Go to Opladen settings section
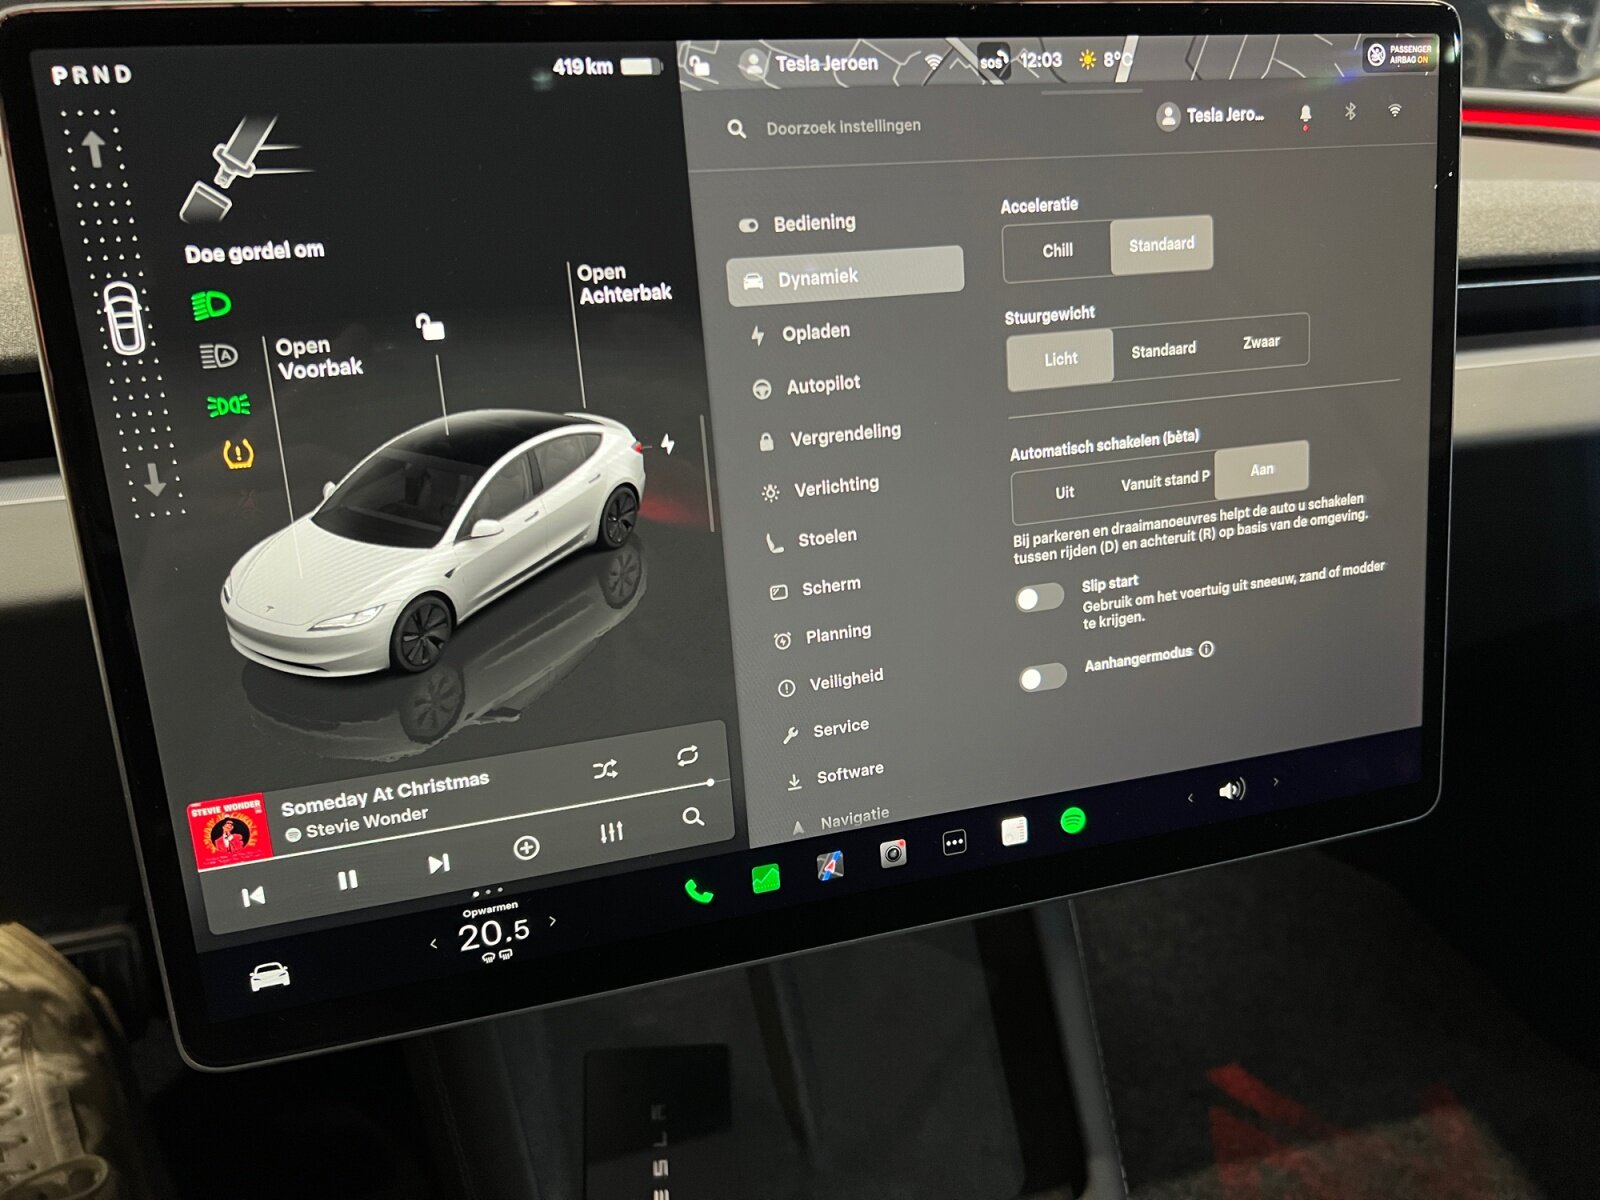Screen dimensions: 1600x1200 coord(815,332)
